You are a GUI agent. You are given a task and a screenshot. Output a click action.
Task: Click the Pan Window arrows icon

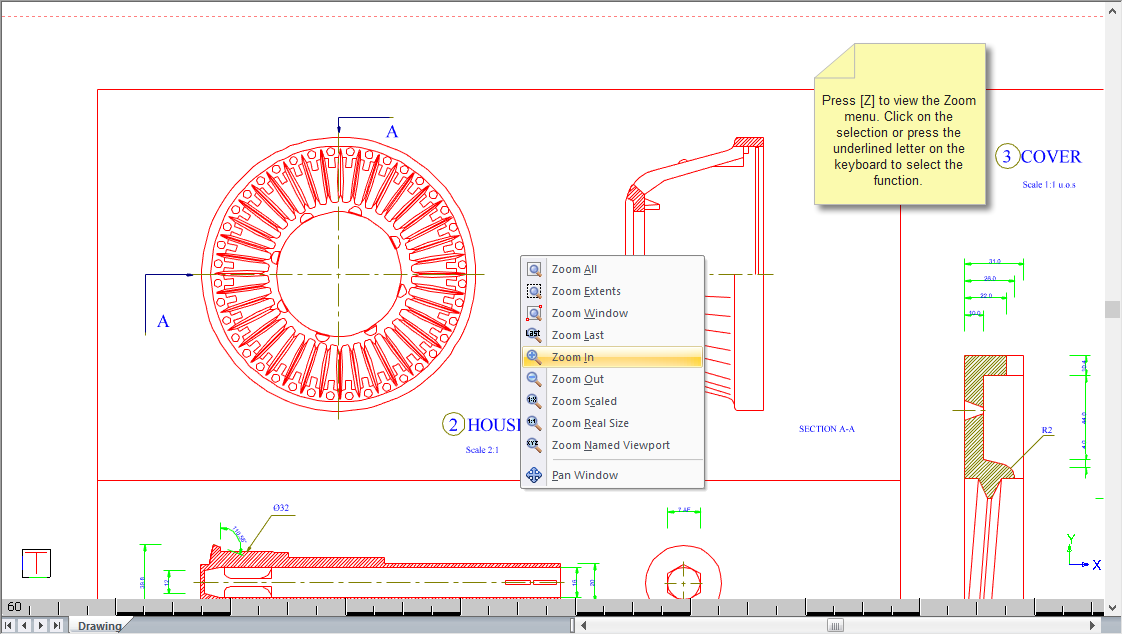pos(534,476)
